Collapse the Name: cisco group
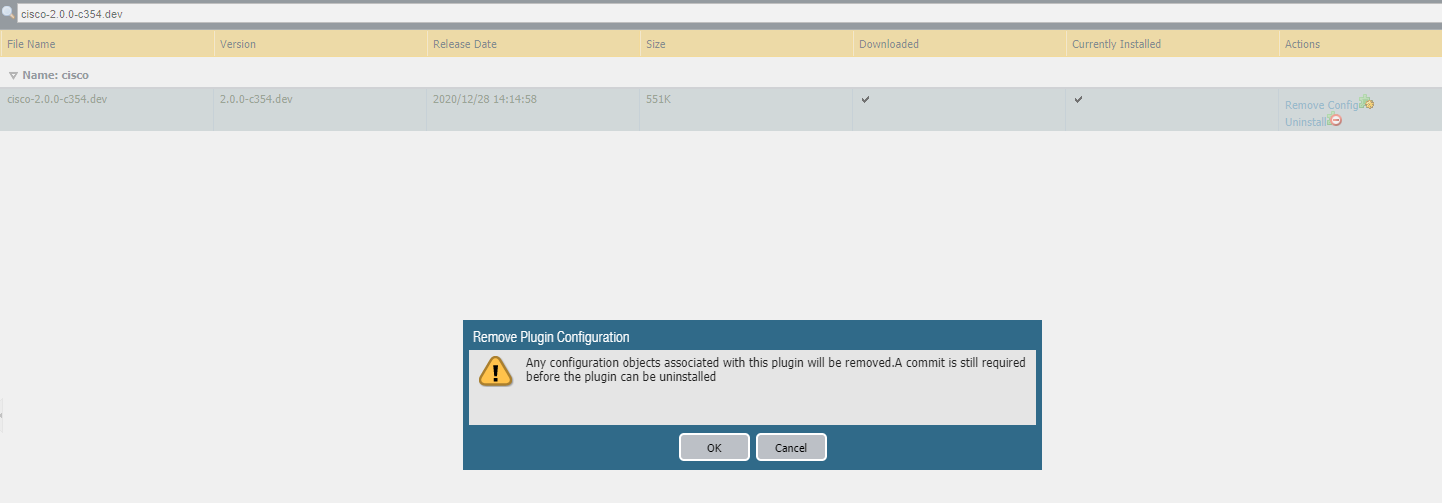 [13, 76]
